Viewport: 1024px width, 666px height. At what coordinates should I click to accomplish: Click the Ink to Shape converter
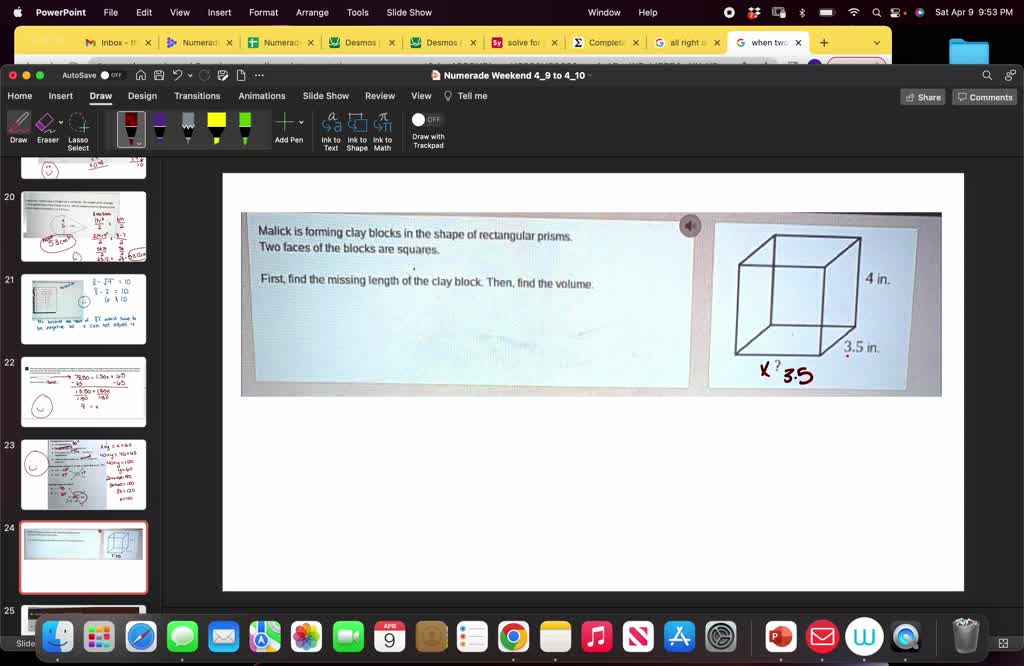[x=356, y=127]
